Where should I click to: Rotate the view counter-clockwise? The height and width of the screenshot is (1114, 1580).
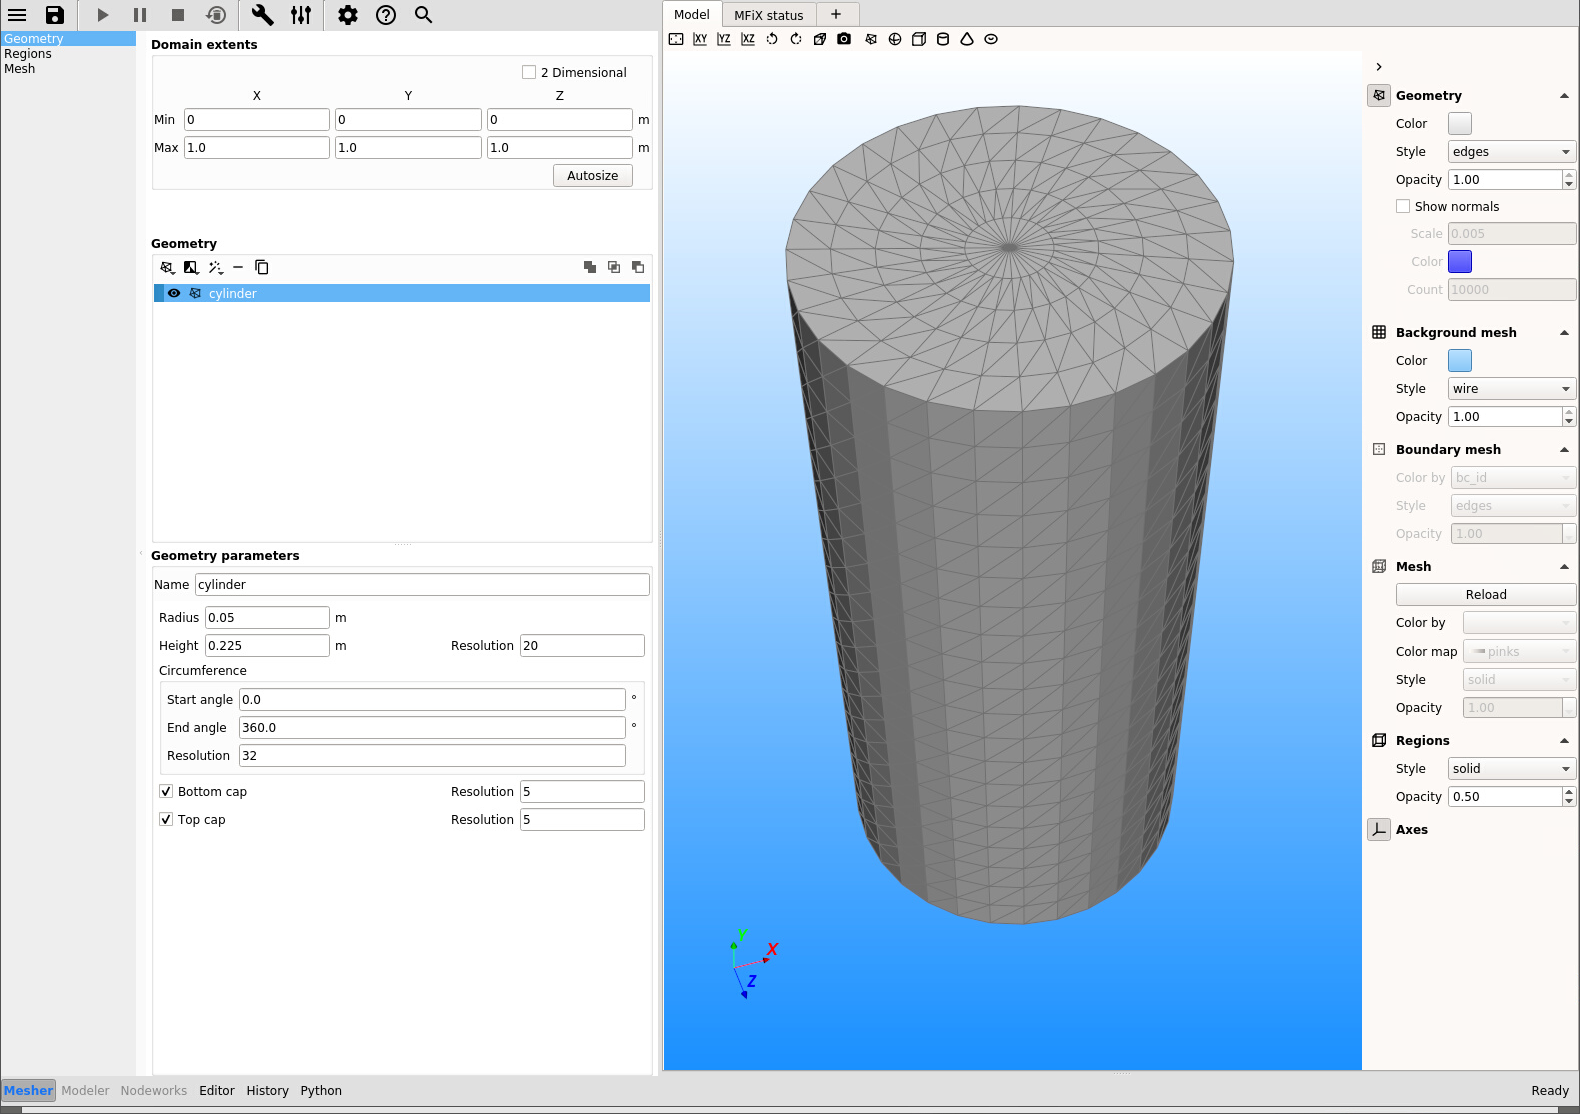point(772,39)
